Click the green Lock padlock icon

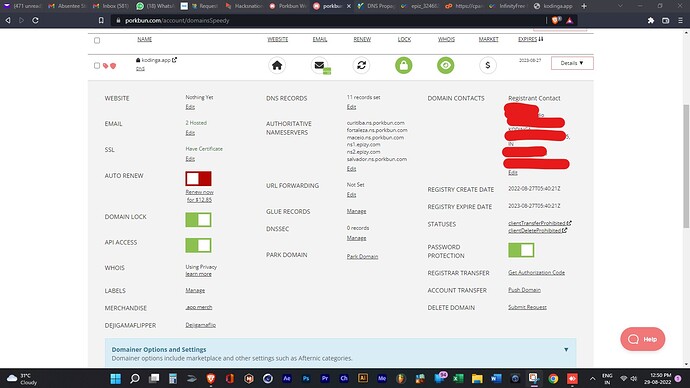(404, 66)
